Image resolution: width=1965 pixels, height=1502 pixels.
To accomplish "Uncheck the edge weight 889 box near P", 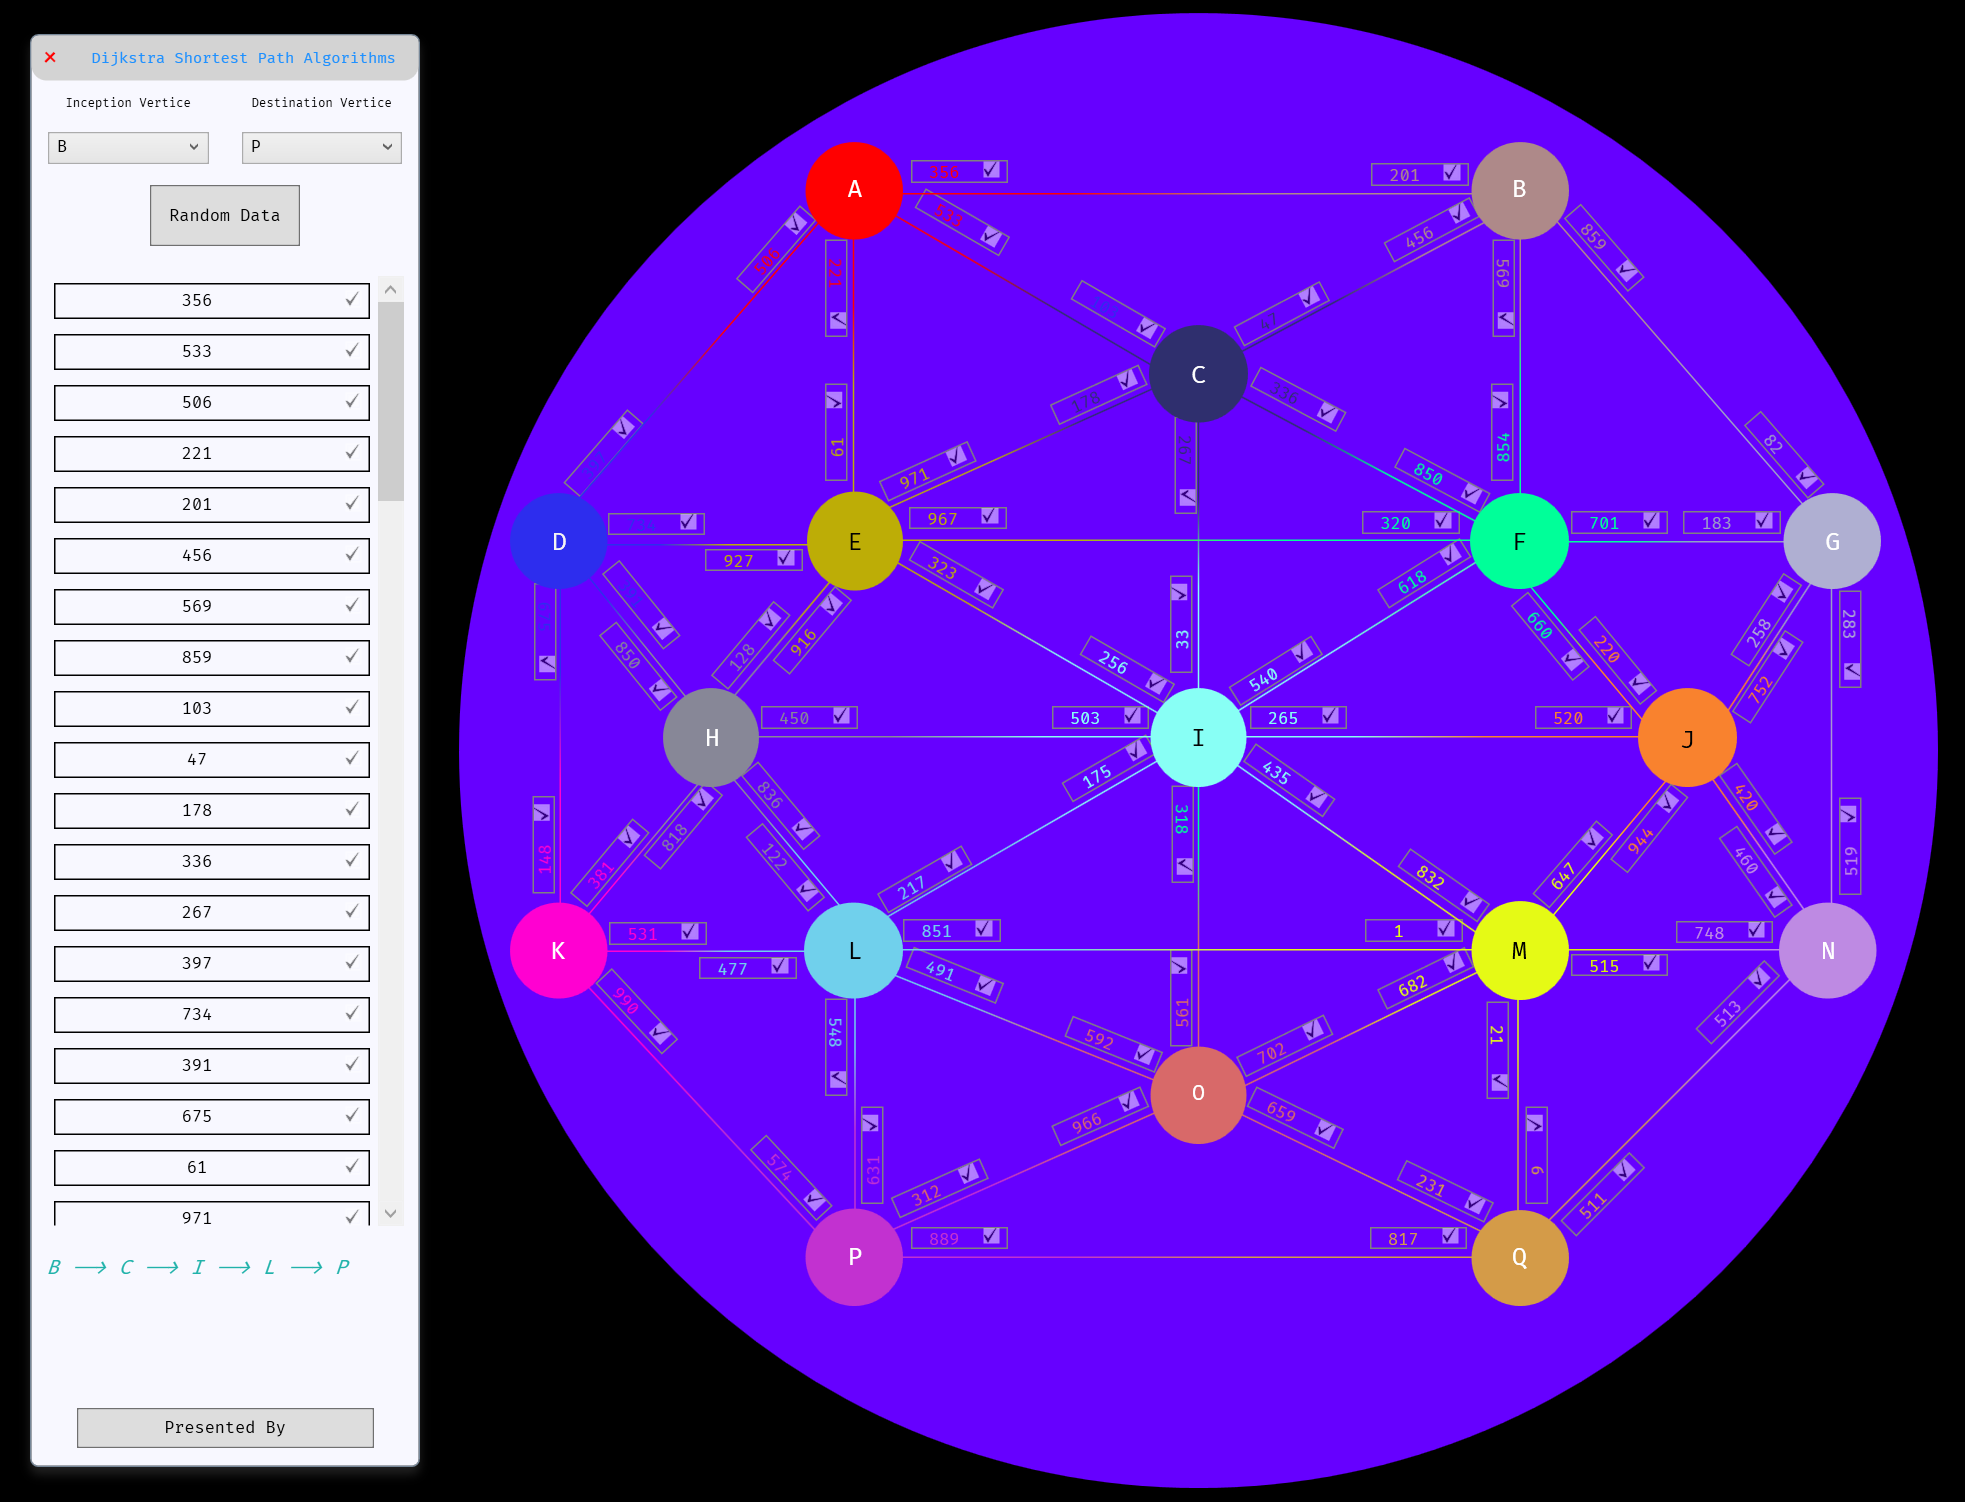I will pos(991,1237).
